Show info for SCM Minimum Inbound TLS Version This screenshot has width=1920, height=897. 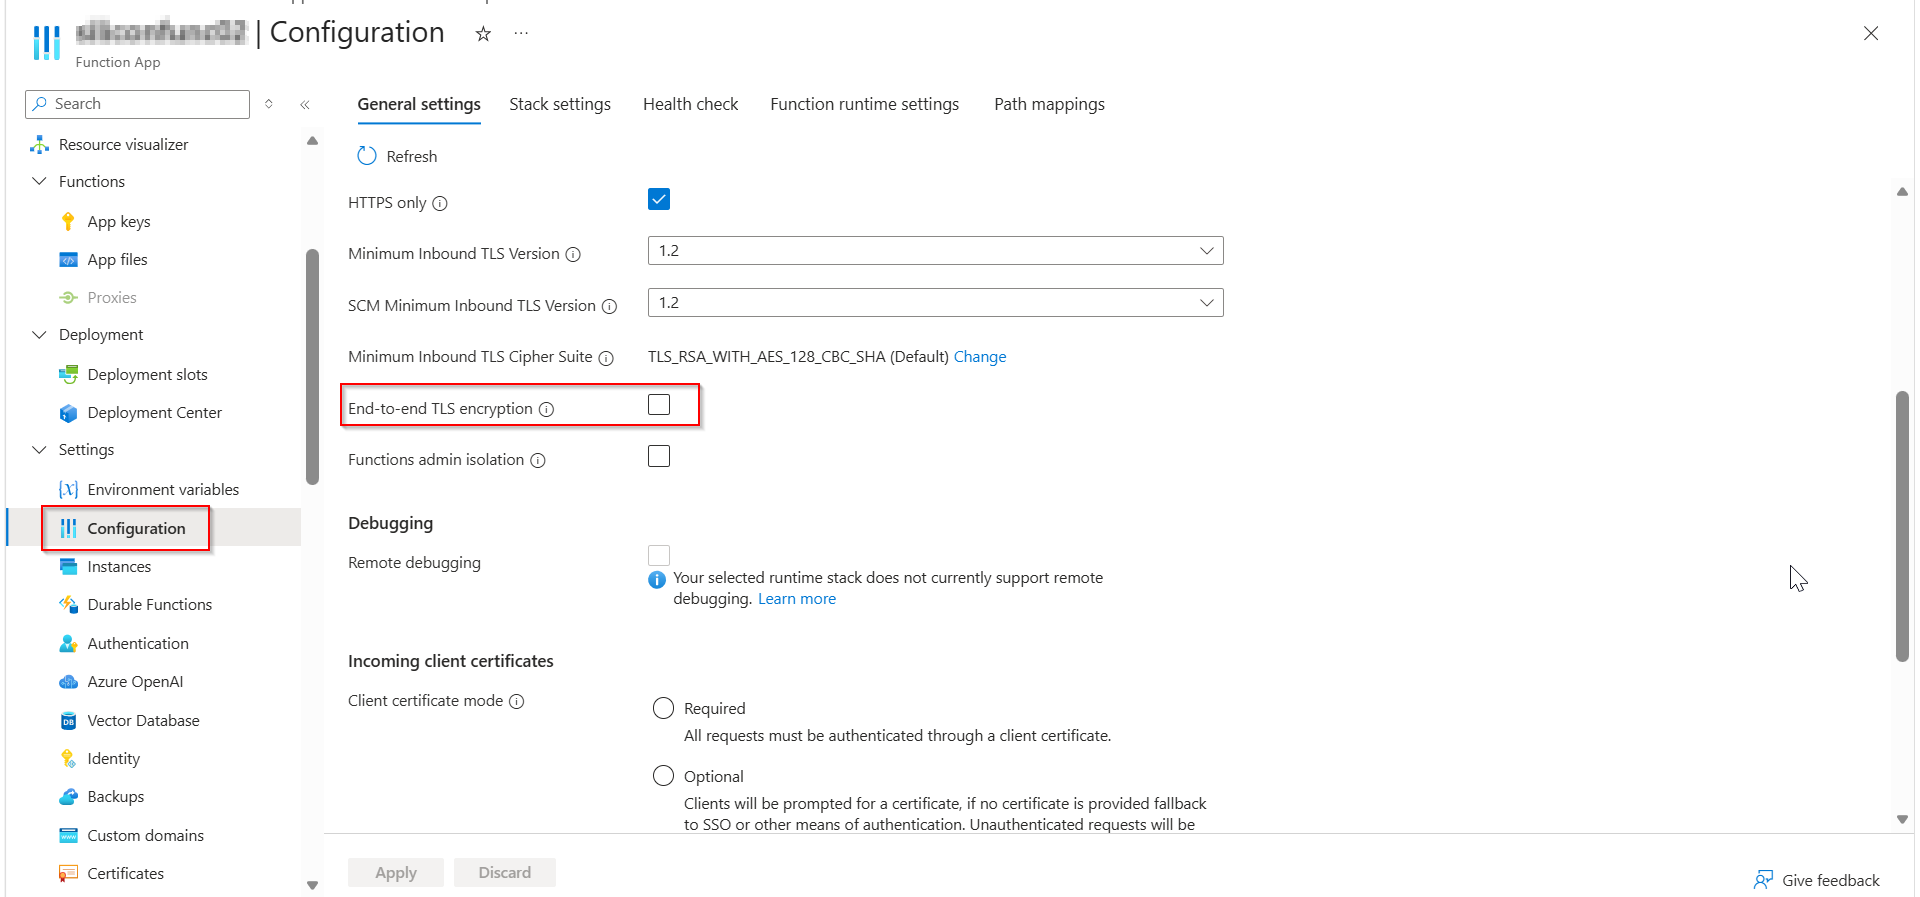609,307
